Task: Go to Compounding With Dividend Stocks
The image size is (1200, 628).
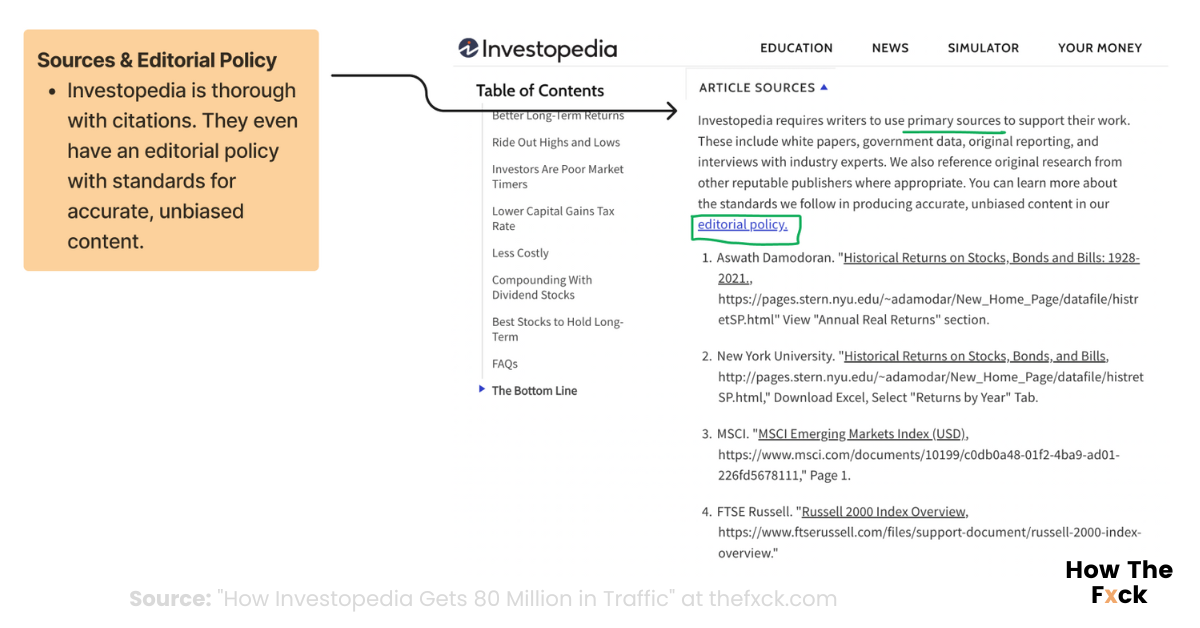Action: point(542,288)
